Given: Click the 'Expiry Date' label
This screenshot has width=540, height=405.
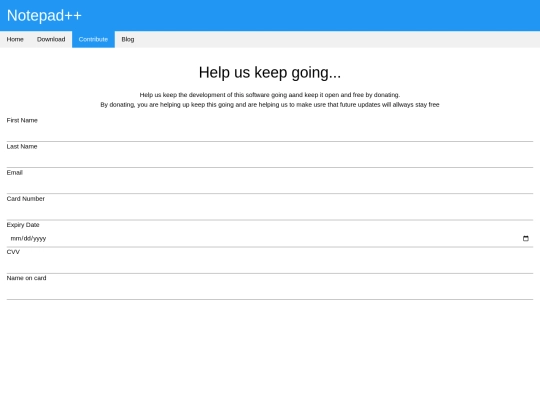Looking at the screenshot, I should (x=23, y=225).
